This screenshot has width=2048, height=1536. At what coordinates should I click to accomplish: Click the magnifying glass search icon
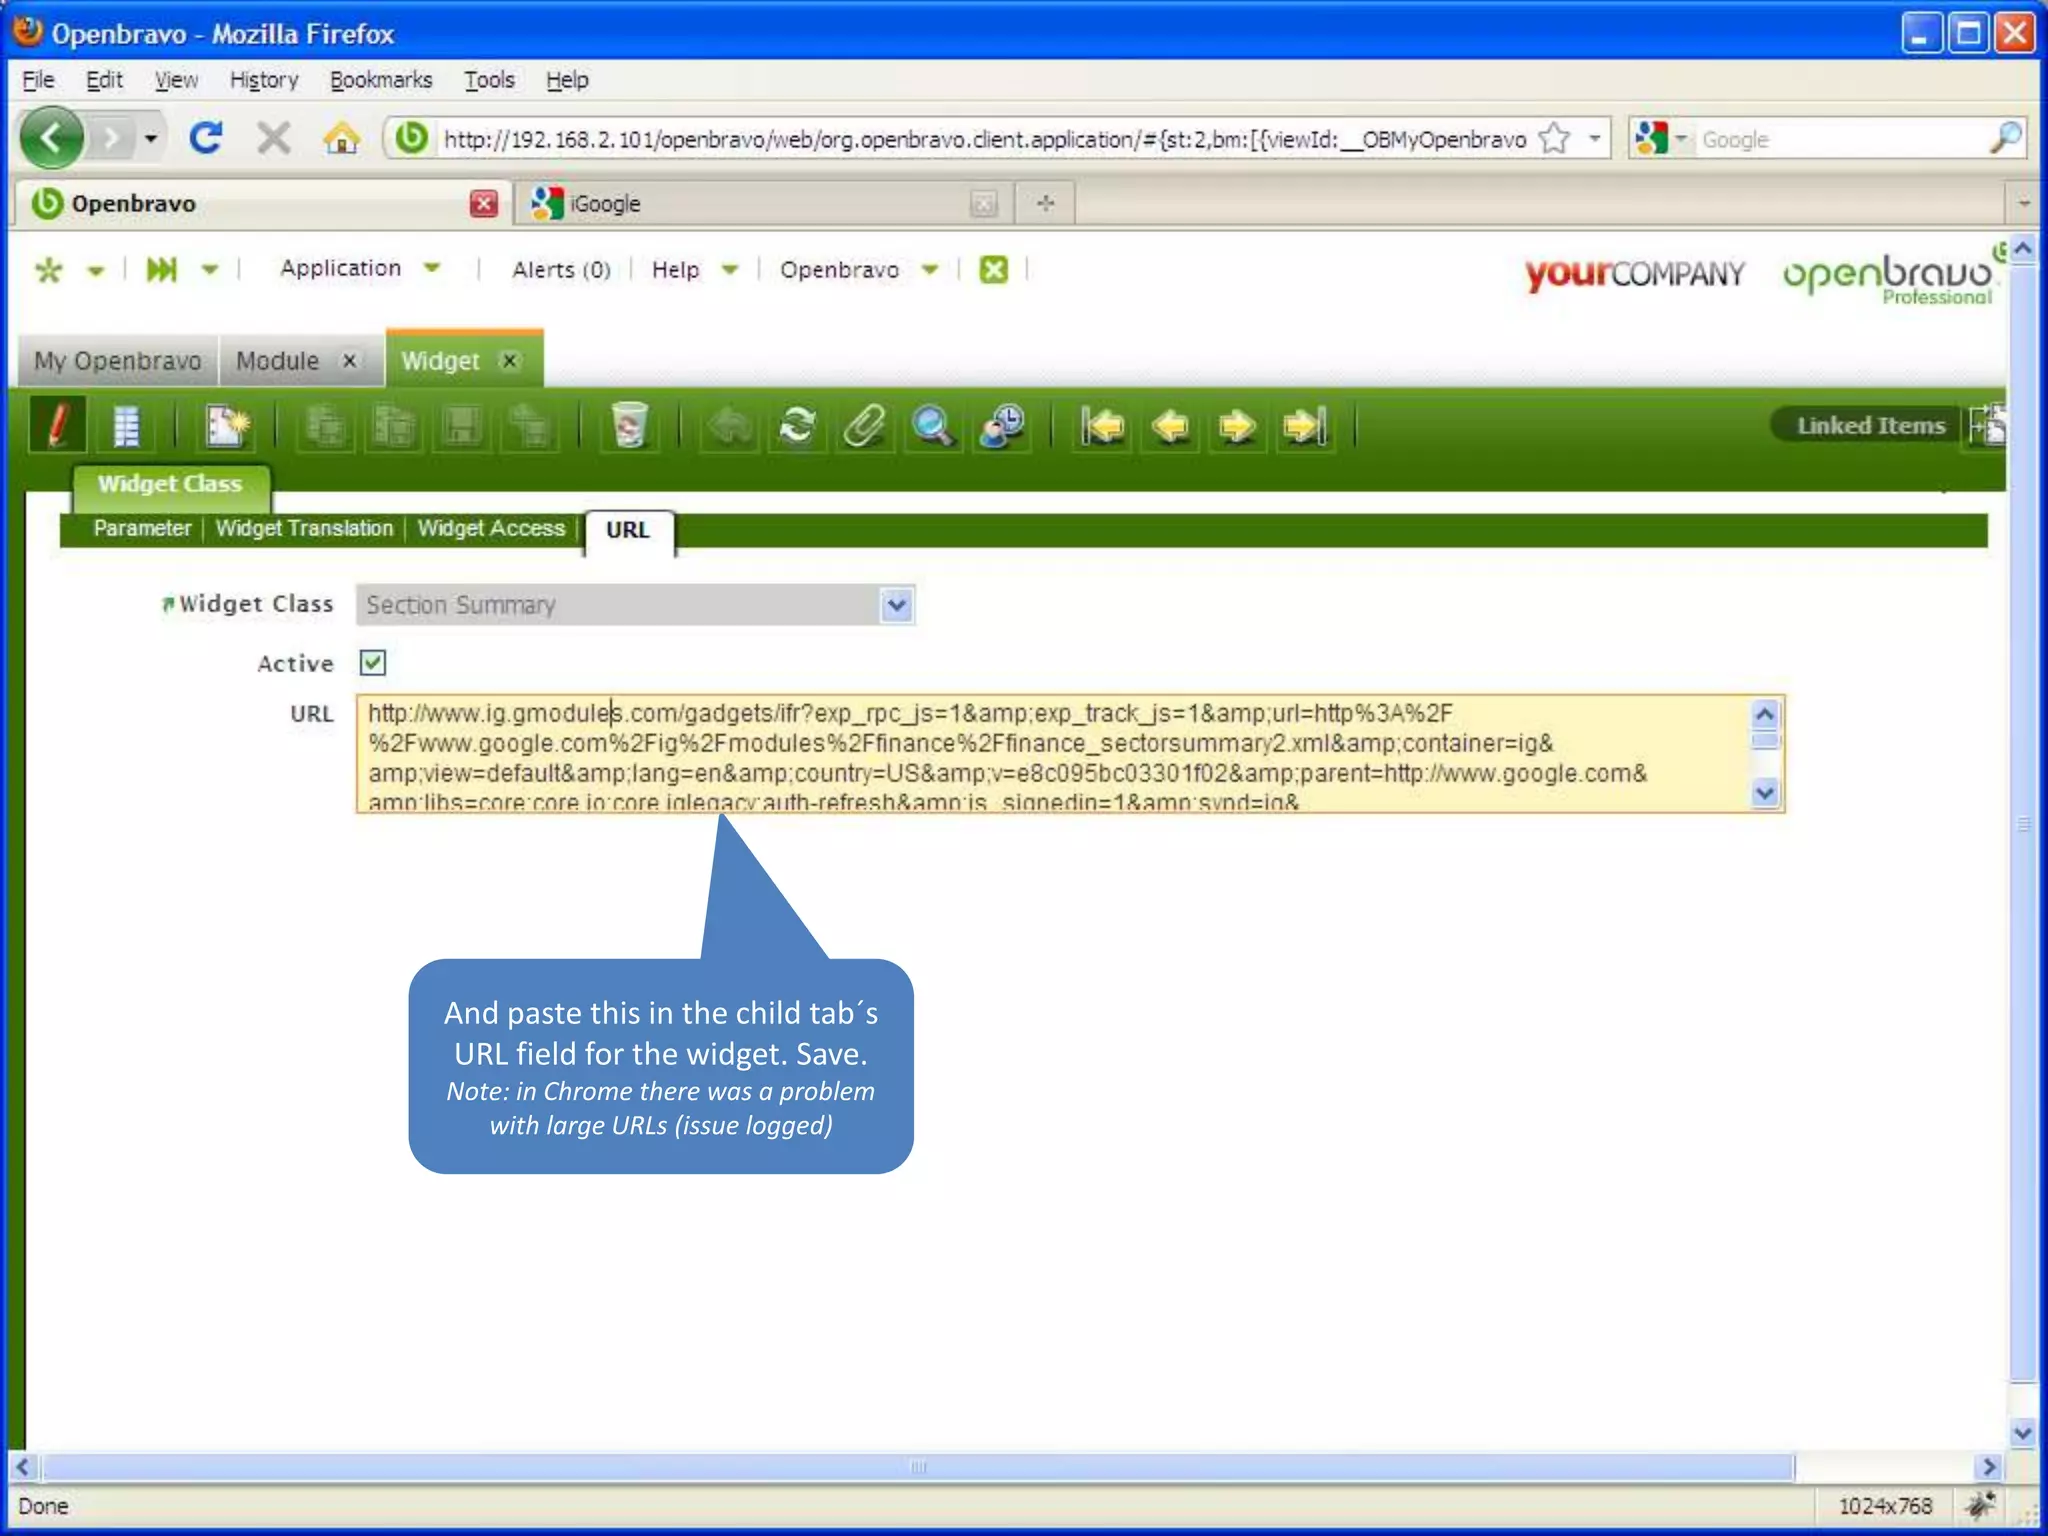933,426
